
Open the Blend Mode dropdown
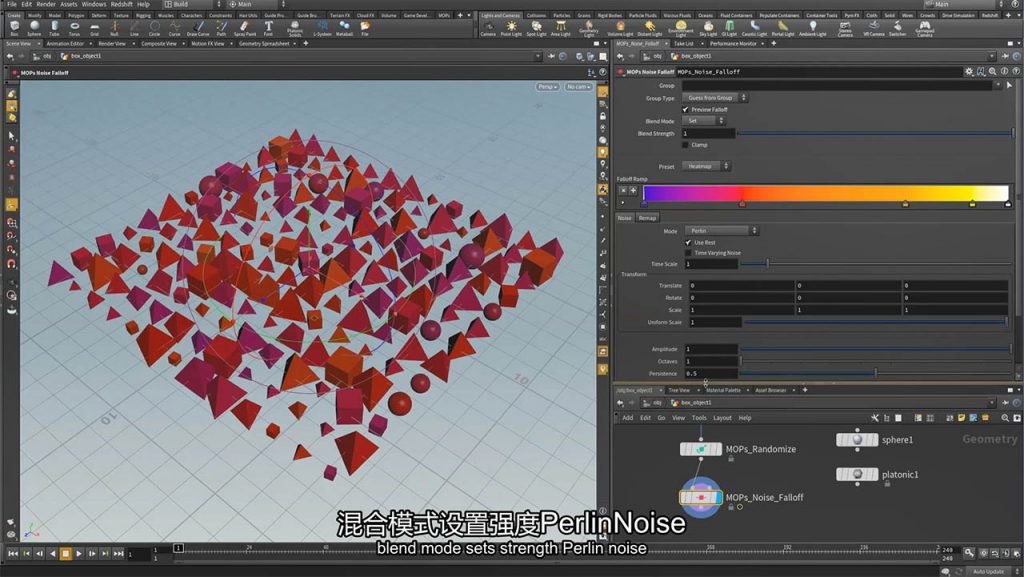pos(704,121)
